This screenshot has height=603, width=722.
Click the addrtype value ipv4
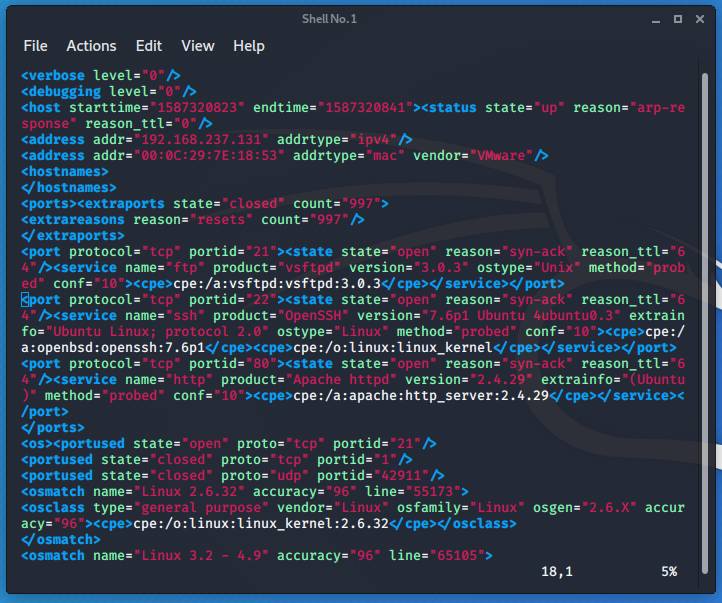pos(373,139)
